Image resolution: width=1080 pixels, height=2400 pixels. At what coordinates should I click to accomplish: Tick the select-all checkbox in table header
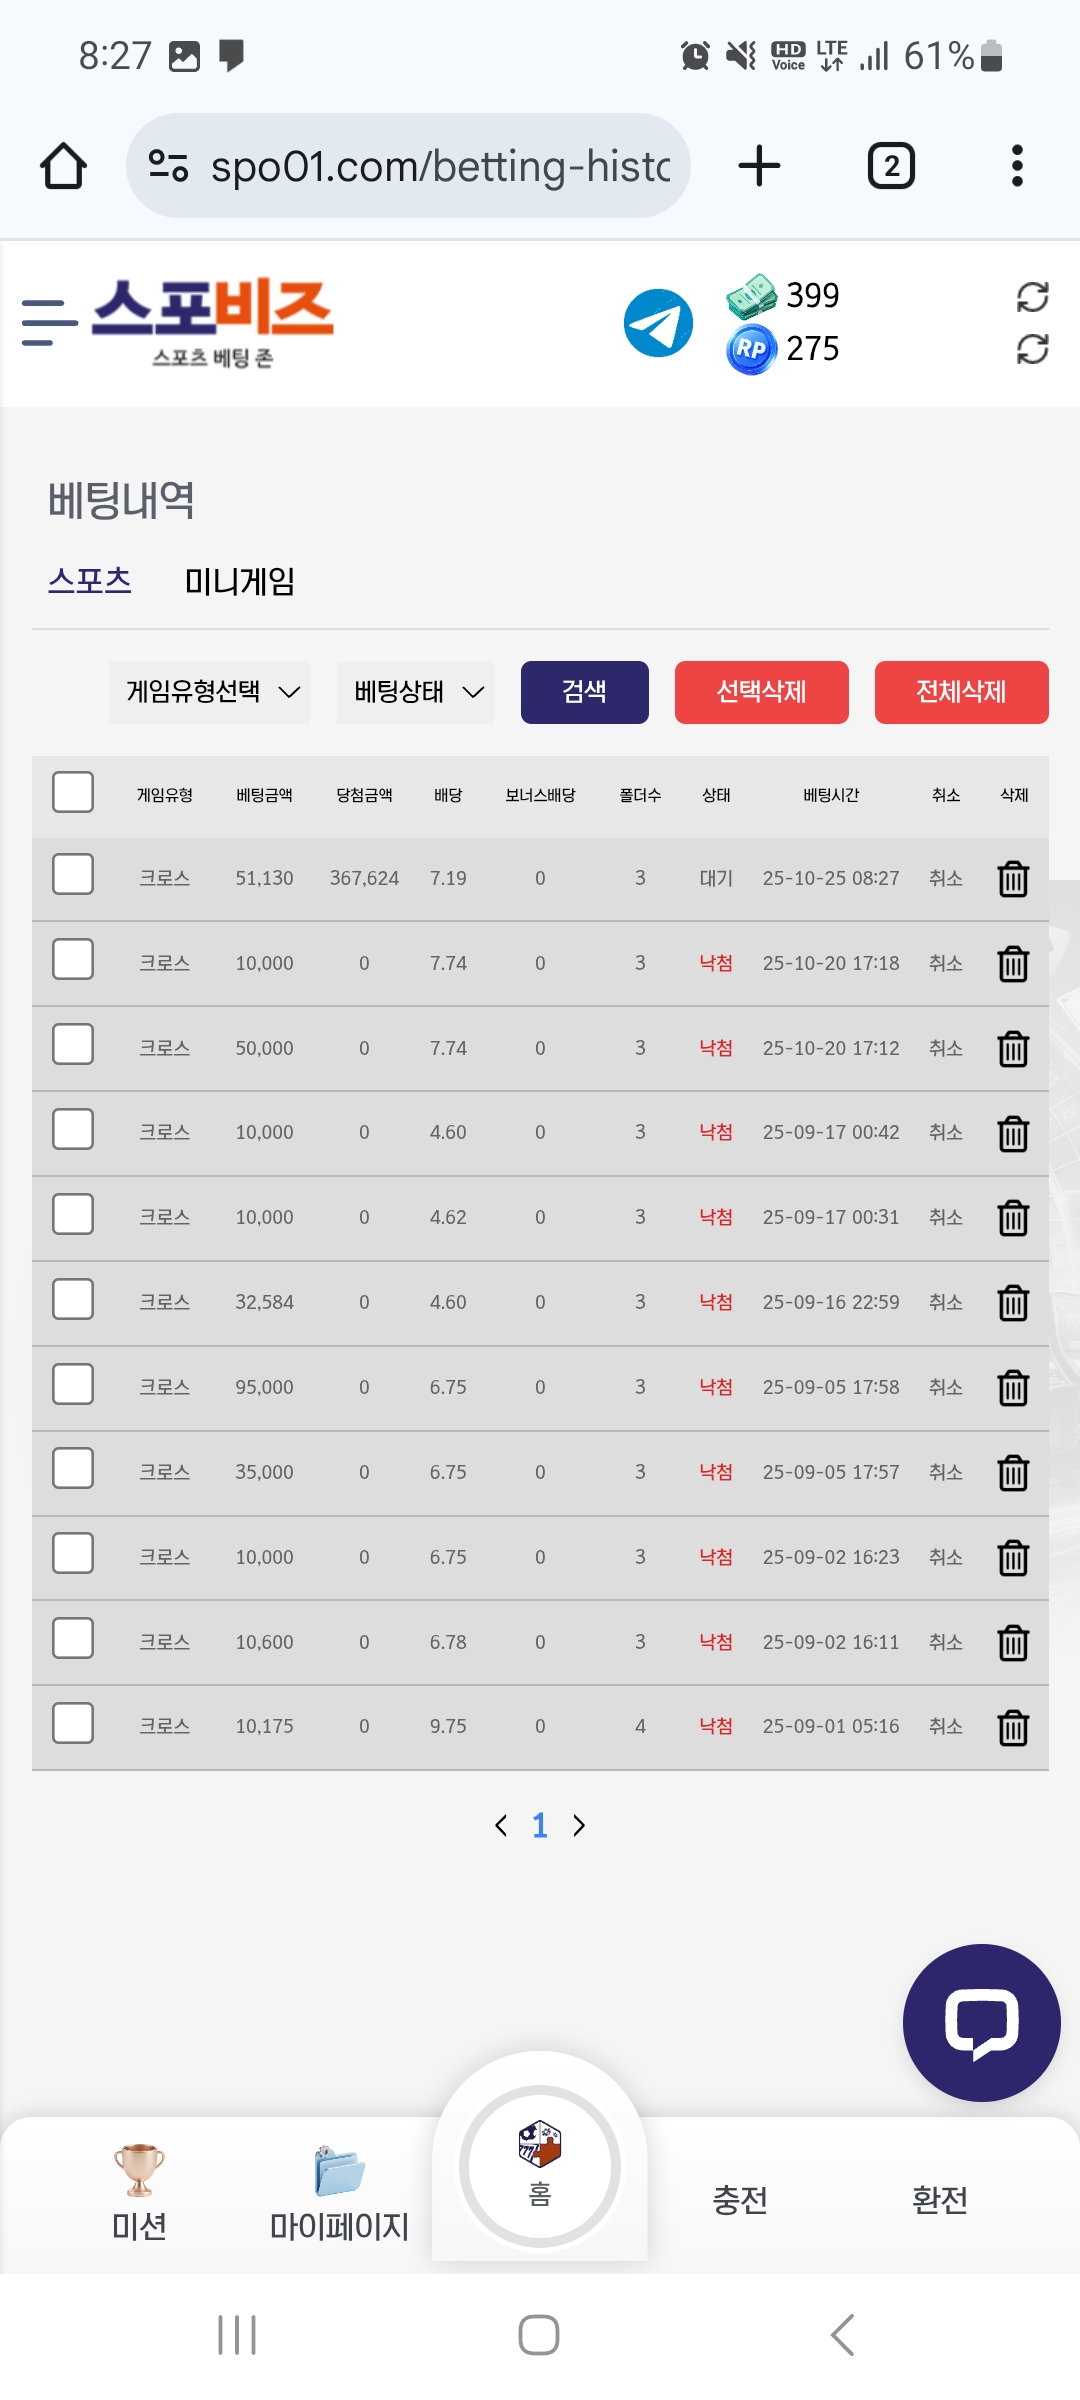pos(73,793)
